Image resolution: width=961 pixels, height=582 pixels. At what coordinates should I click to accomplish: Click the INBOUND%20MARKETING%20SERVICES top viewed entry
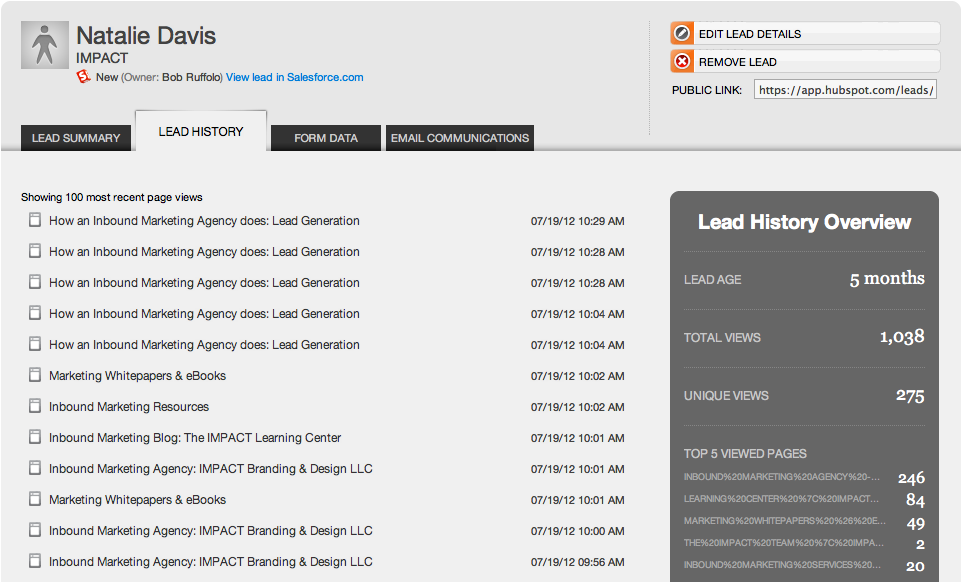pos(782,565)
